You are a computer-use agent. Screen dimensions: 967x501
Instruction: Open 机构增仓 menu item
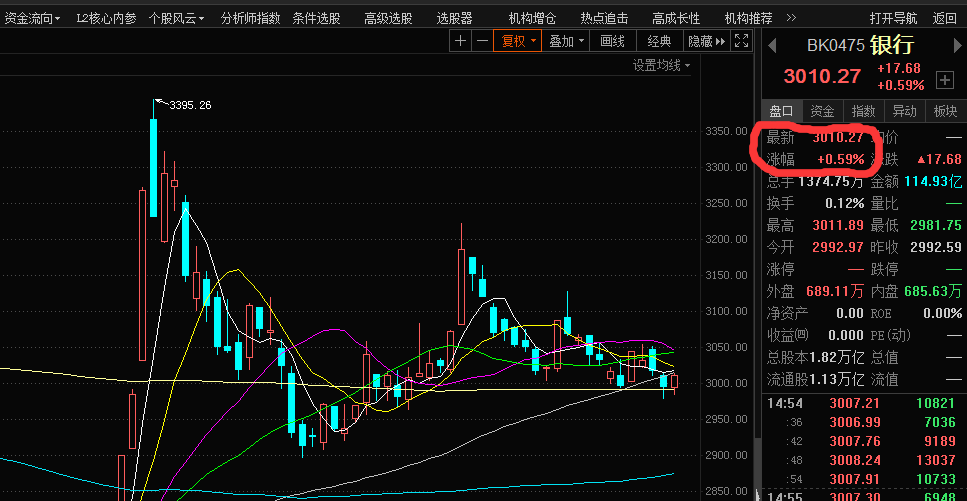[x=532, y=19]
